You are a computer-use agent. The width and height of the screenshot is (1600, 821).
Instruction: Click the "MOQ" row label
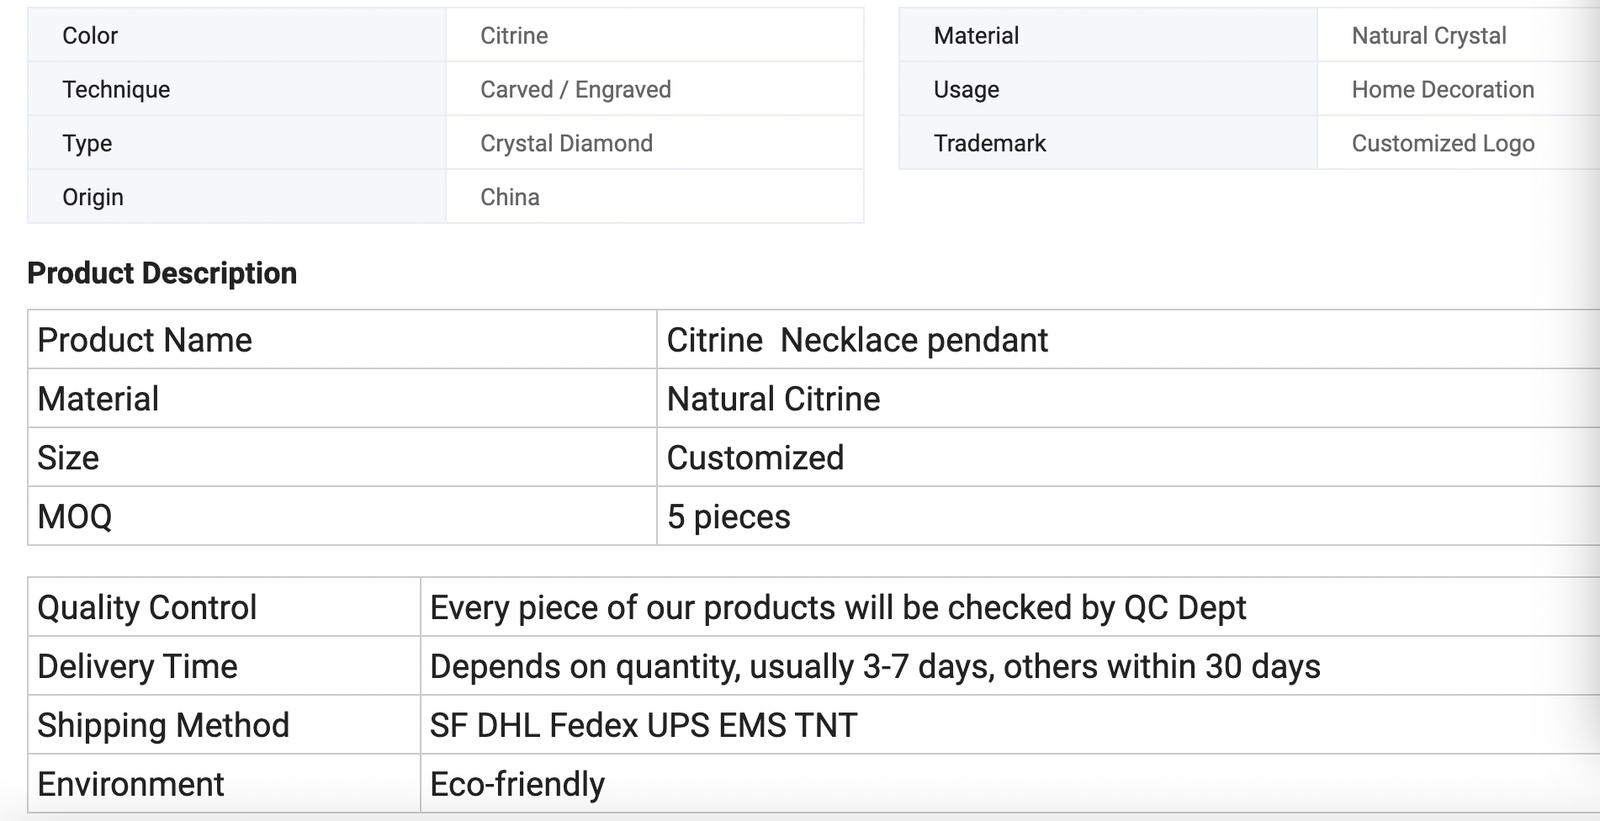point(75,517)
